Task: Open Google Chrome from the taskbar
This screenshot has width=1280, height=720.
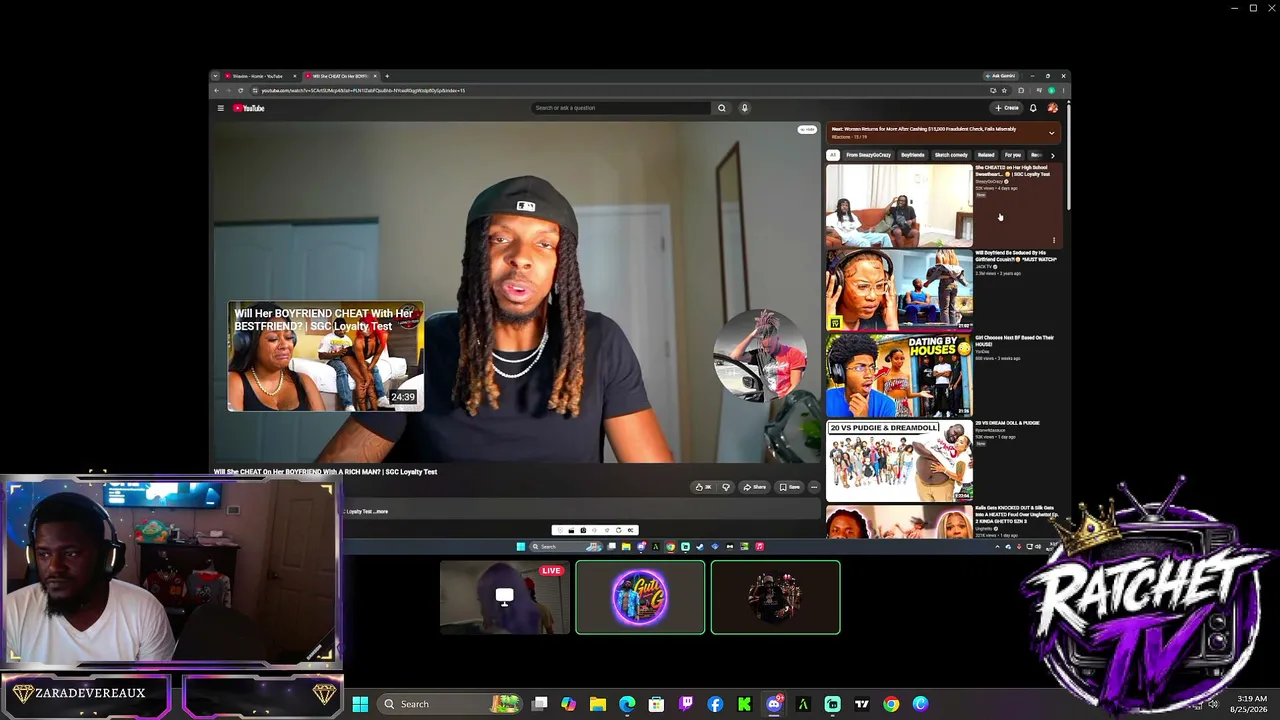Action: click(x=891, y=704)
